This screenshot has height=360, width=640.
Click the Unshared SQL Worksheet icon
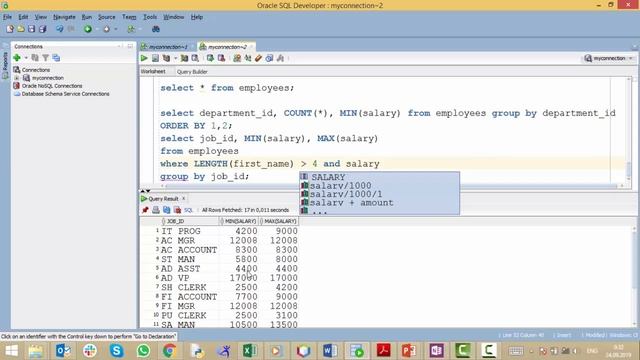237,58
